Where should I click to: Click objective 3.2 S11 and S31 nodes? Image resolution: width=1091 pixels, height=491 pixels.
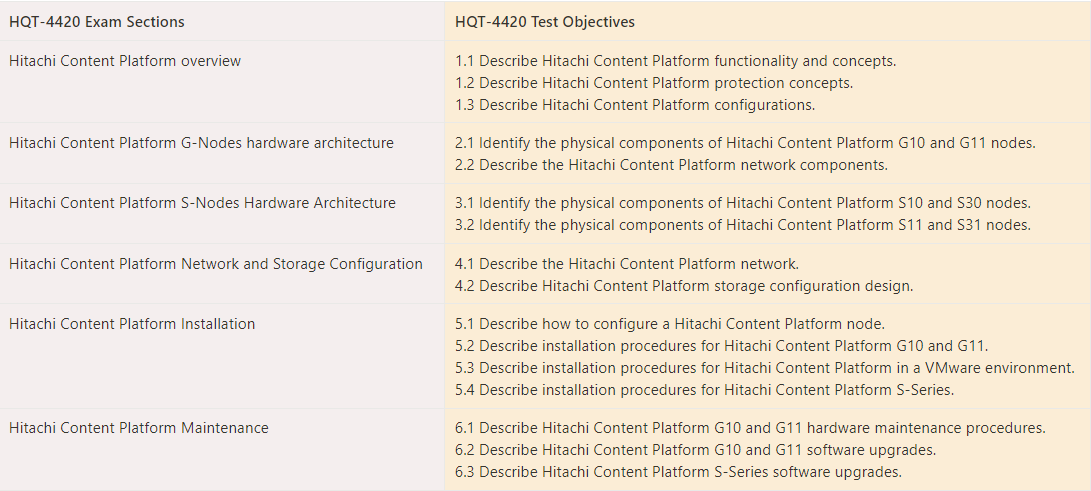tap(743, 225)
